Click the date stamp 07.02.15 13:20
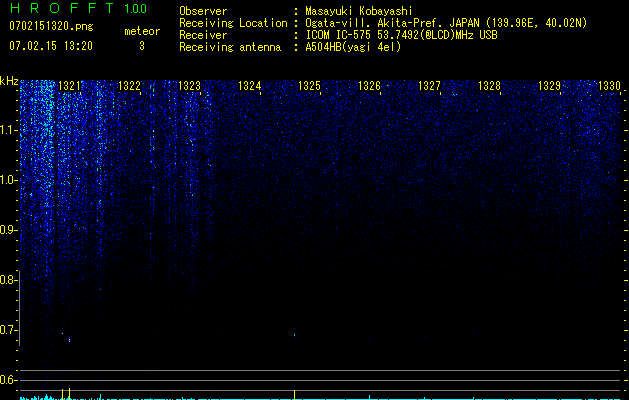 pyautogui.click(x=51, y=46)
